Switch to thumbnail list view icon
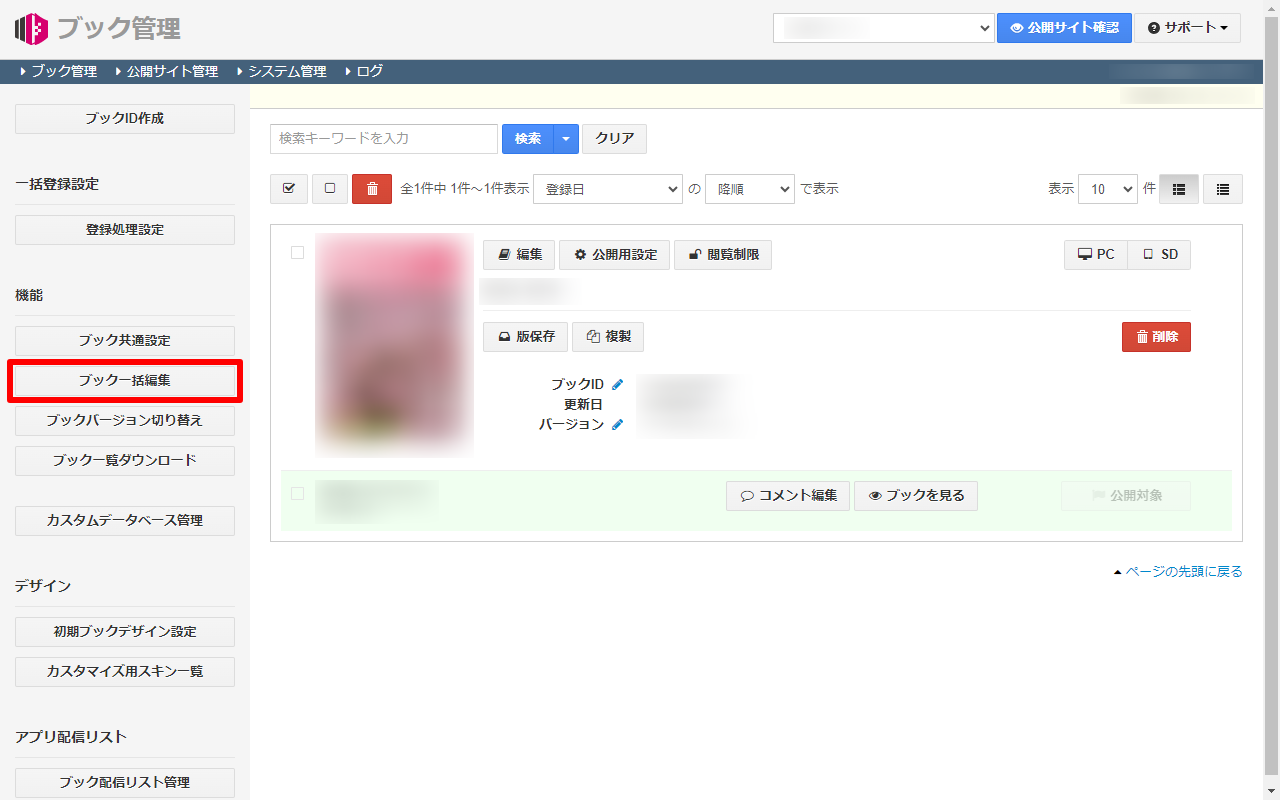Image resolution: width=1280 pixels, height=800 pixels. [1178, 189]
